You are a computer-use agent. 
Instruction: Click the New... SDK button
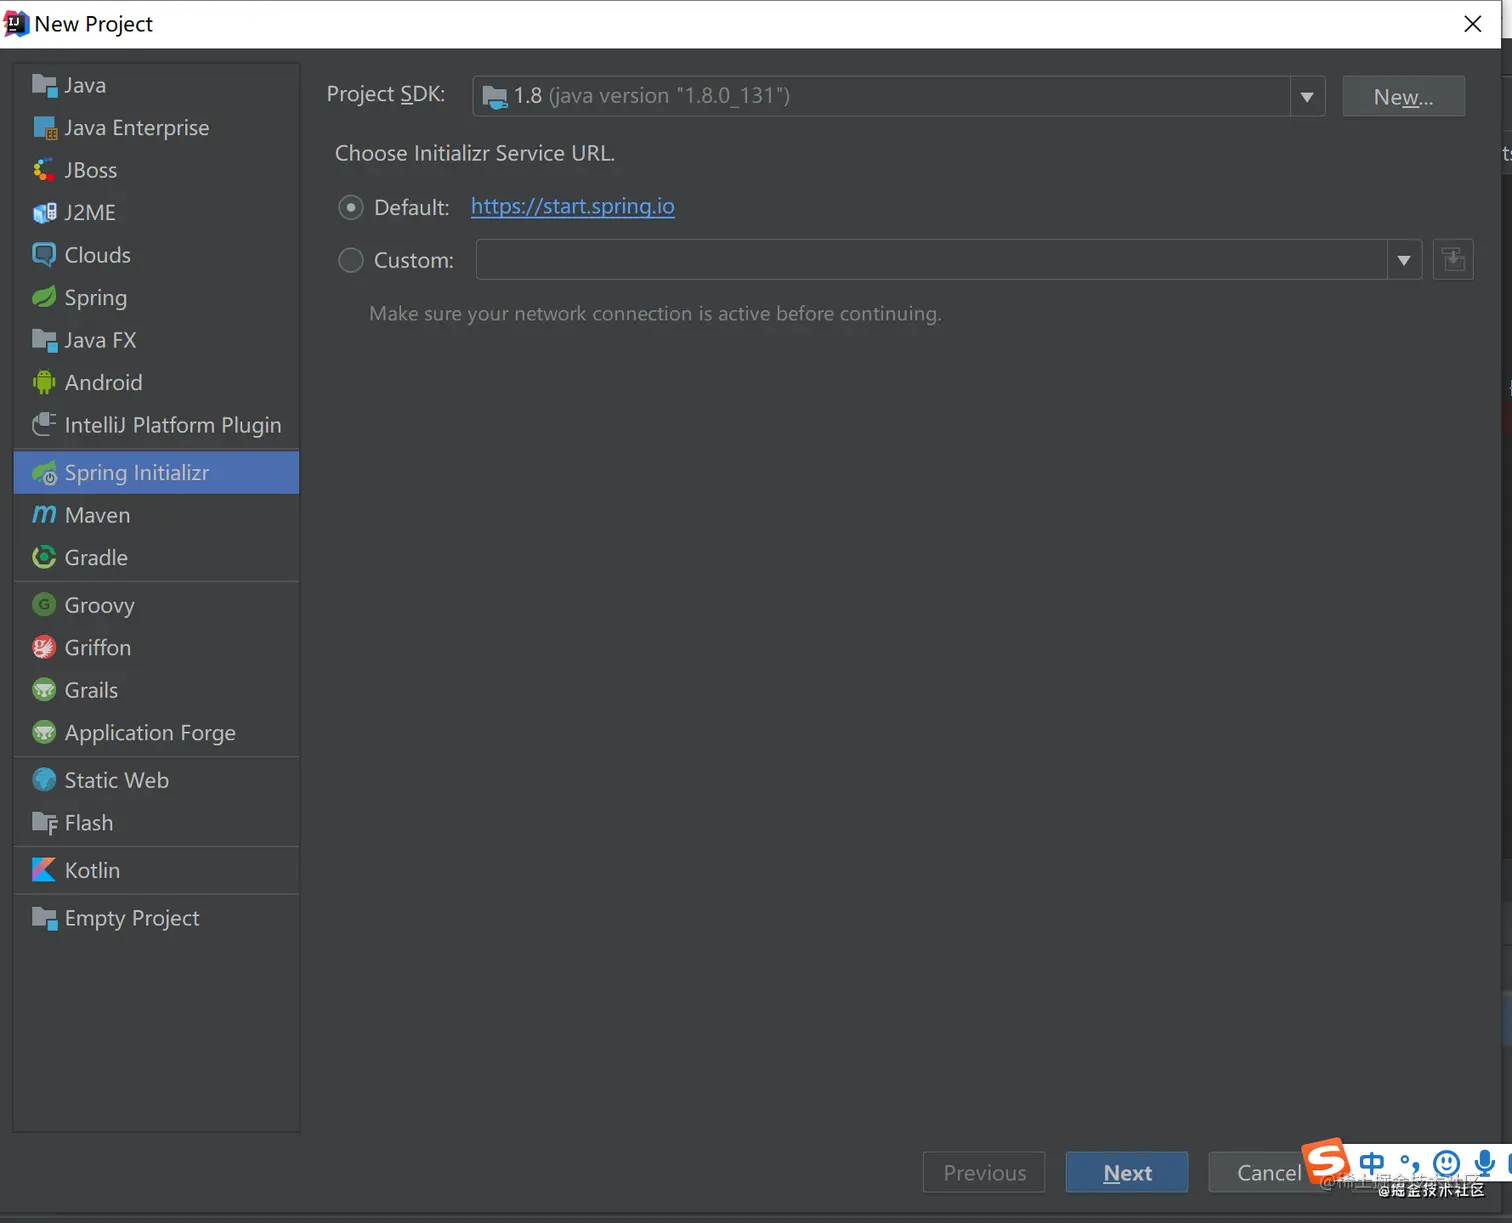click(1403, 96)
